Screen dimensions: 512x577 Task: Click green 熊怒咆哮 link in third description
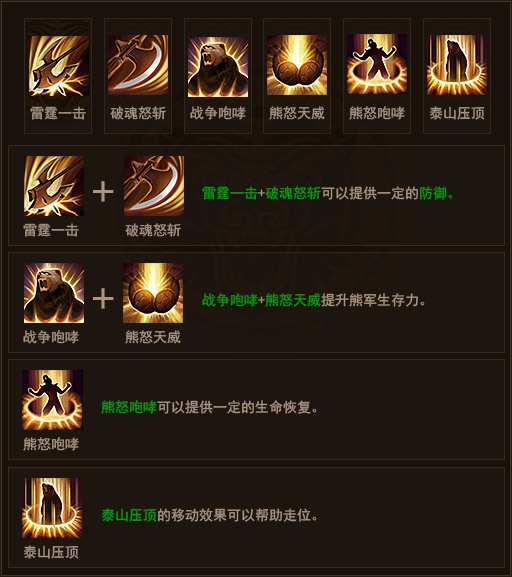[x=129, y=407]
